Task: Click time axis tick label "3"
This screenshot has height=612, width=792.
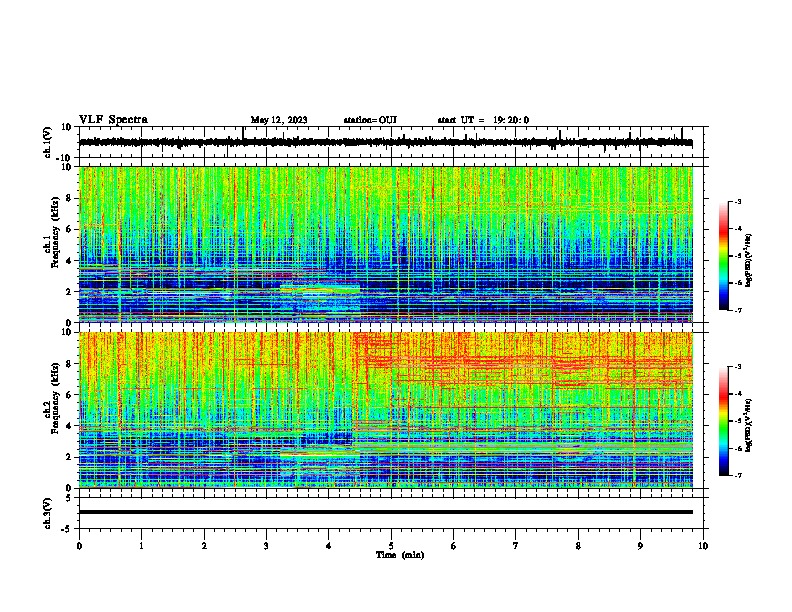Action: 266,546
